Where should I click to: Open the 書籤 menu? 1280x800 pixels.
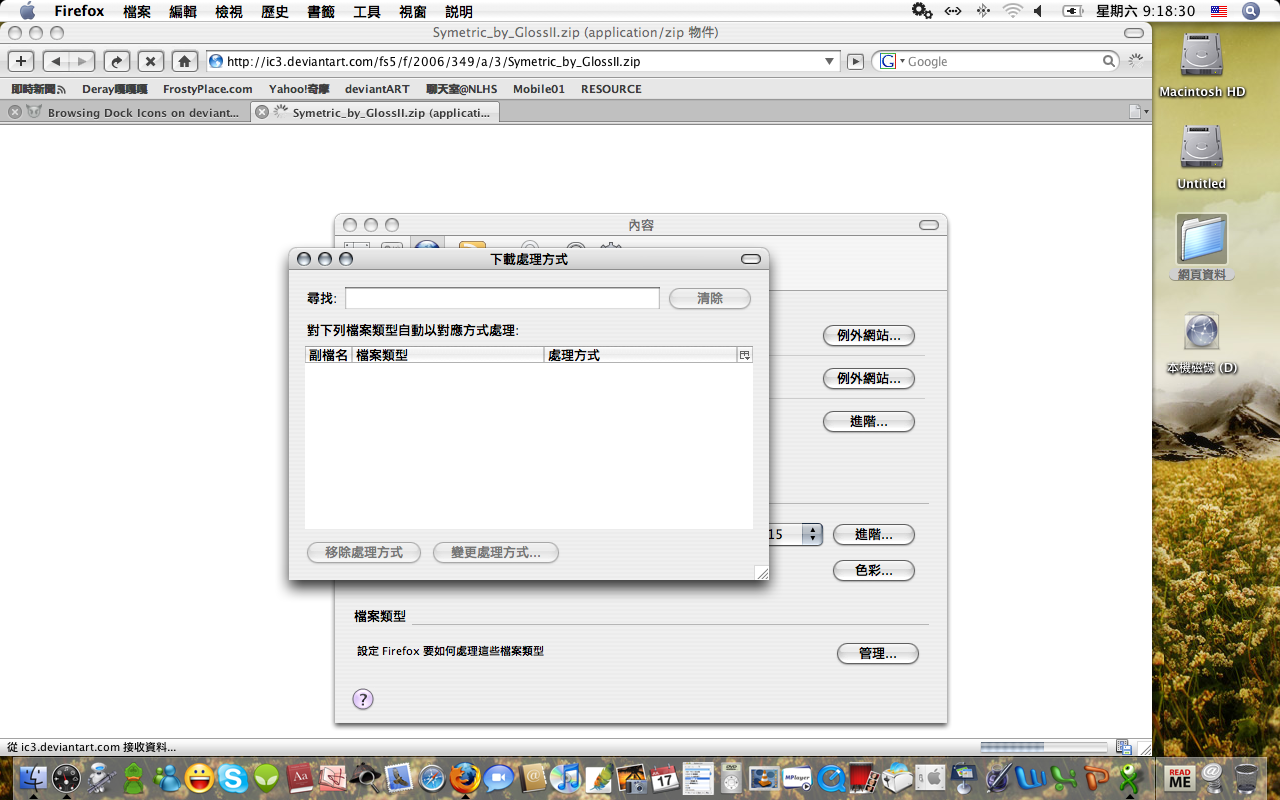click(x=321, y=11)
